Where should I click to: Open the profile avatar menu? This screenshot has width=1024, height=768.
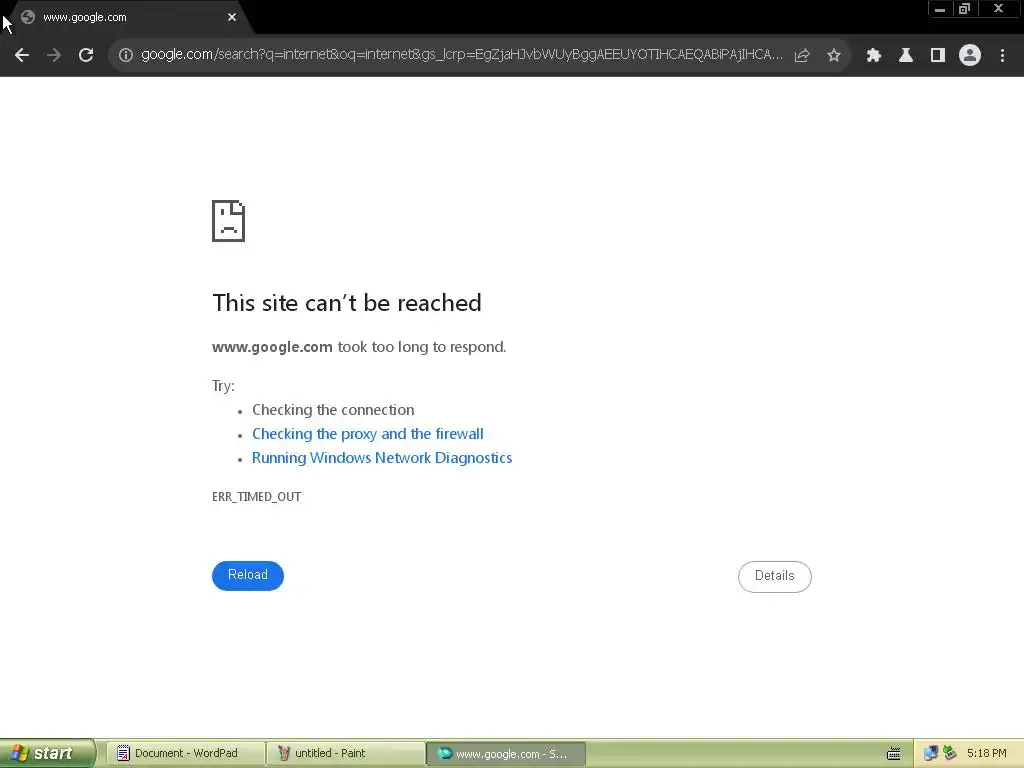(x=970, y=56)
